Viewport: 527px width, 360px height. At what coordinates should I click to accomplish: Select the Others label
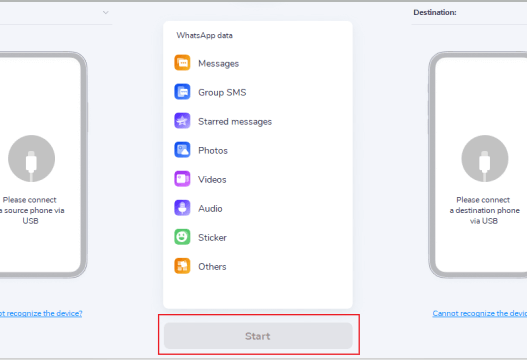tap(212, 267)
